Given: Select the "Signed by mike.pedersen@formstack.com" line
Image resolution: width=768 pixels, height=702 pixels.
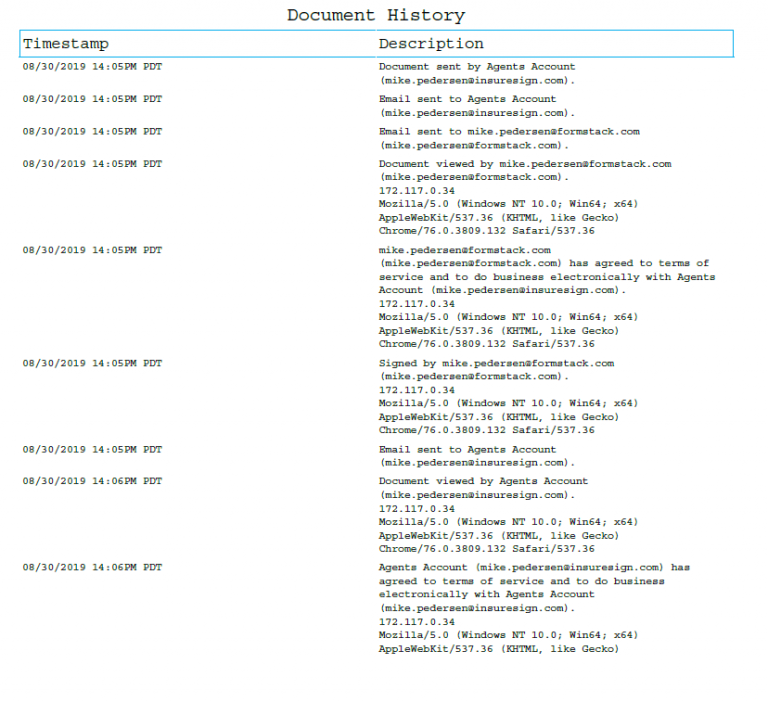Looking at the screenshot, I should click(496, 363).
